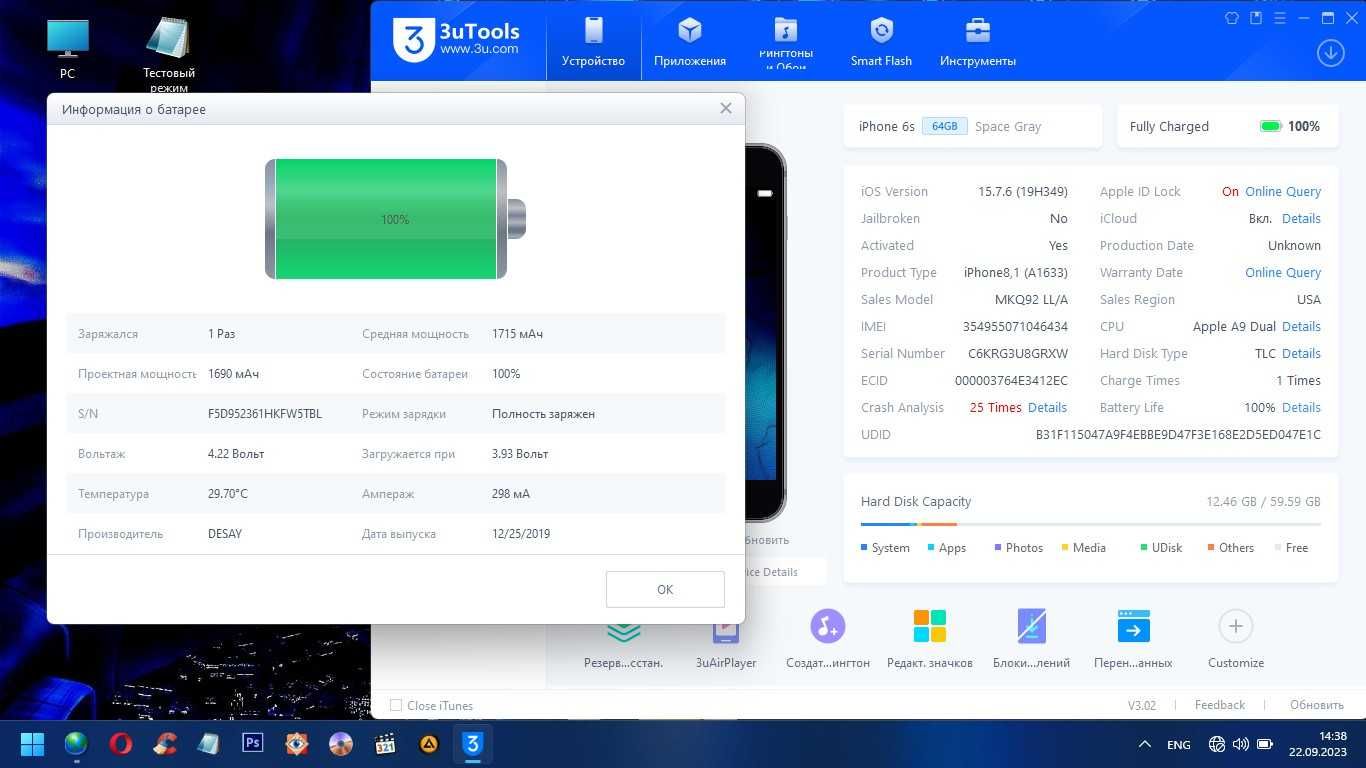This screenshot has width=1366, height=768.
Task: Open Редакт. значков icon manager tool
Action: [x=930, y=640]
